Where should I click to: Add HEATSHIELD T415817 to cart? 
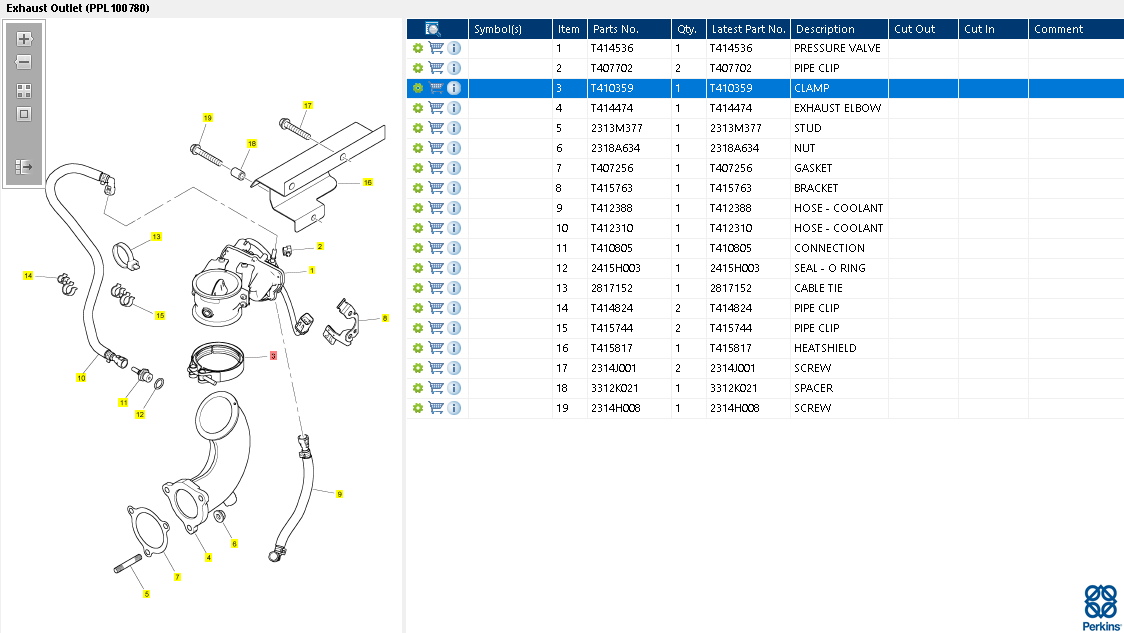coord(436,348)
